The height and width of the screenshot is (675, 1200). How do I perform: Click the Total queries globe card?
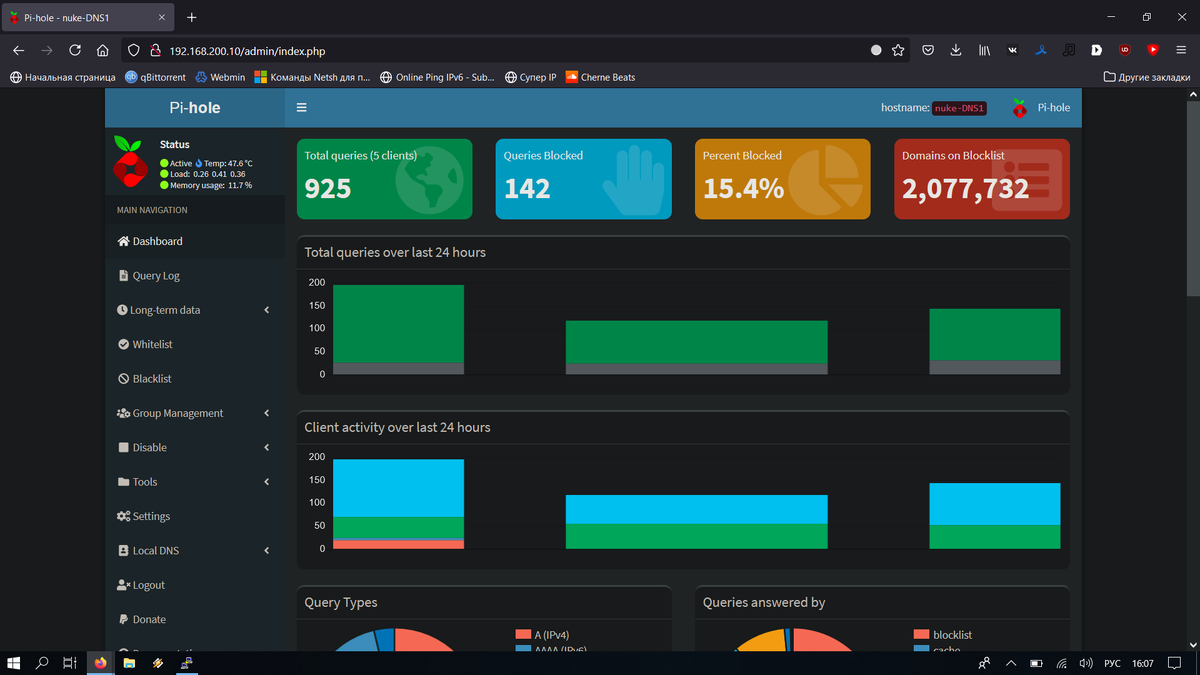tap(384, 178)
